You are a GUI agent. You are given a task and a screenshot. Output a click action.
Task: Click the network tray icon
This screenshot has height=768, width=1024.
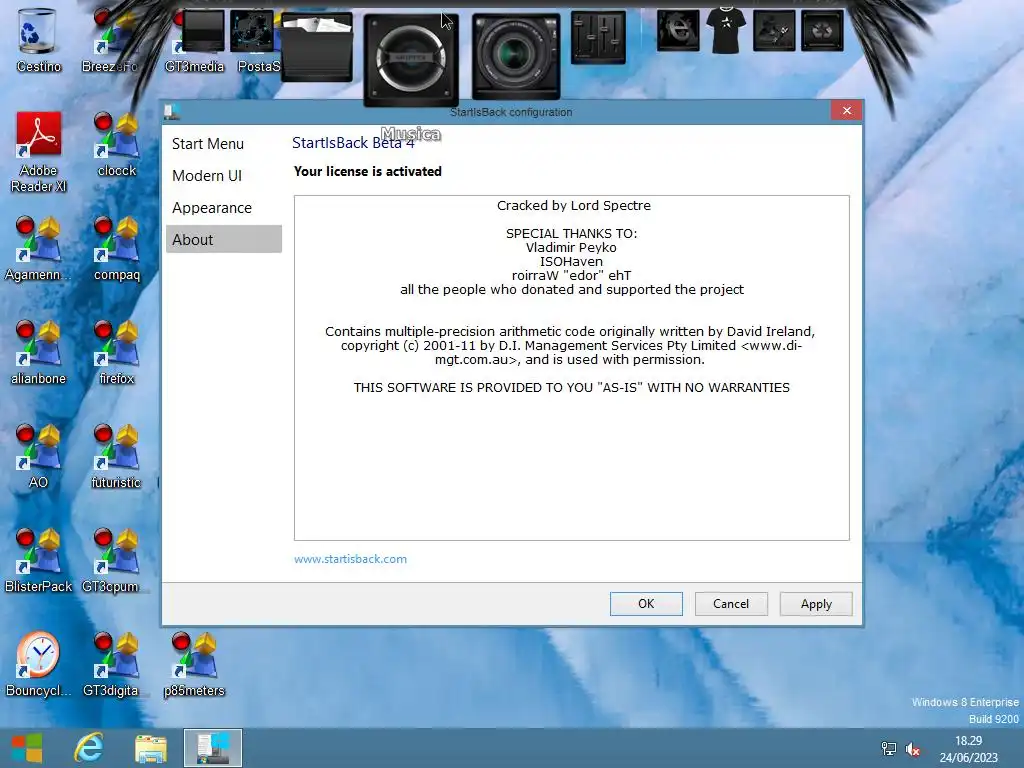(x=889, y=749)
